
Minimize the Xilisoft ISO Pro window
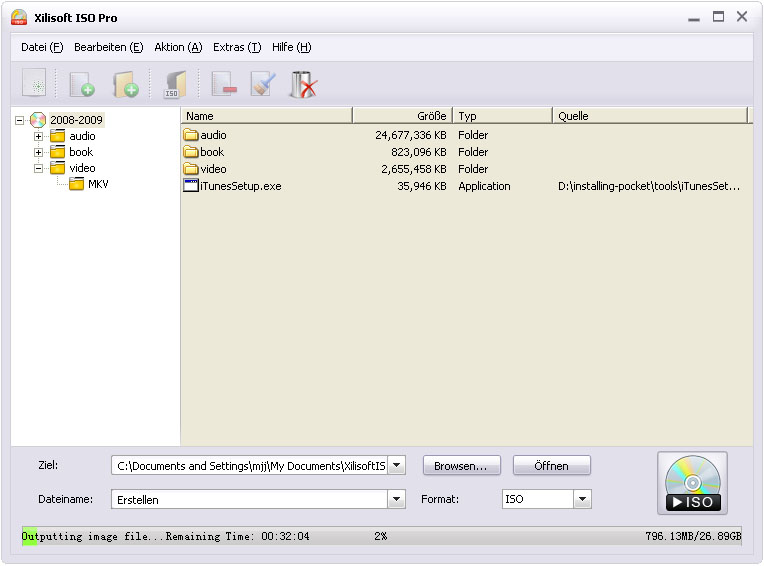click(694, 18)
